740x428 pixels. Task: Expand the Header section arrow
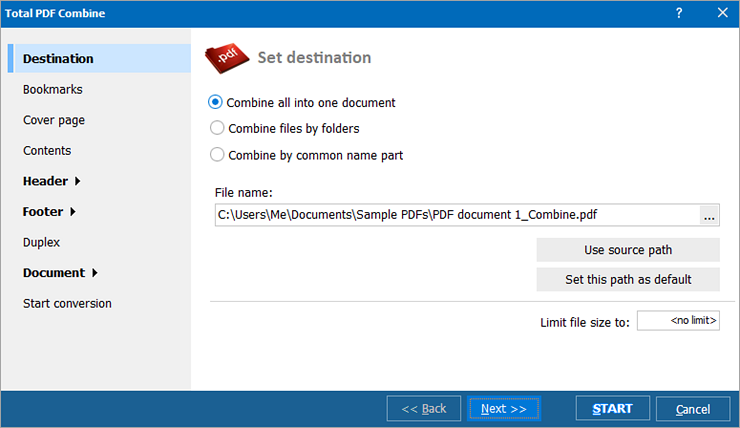pos(78,182)
